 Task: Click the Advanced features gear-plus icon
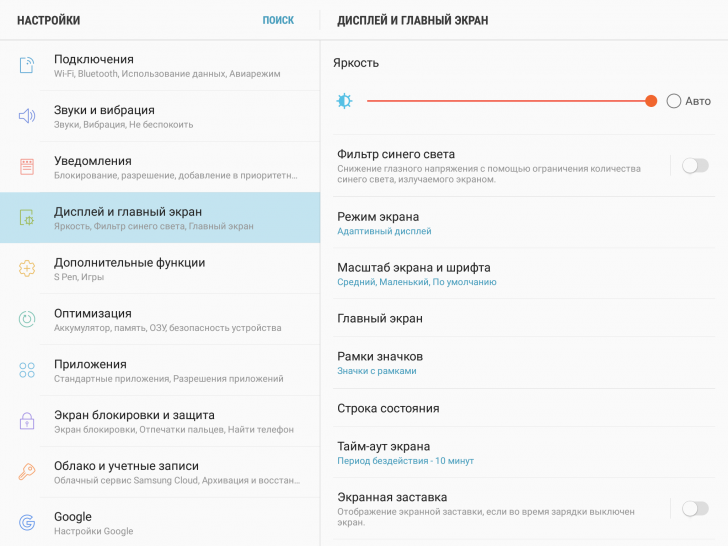coord(27,269)
